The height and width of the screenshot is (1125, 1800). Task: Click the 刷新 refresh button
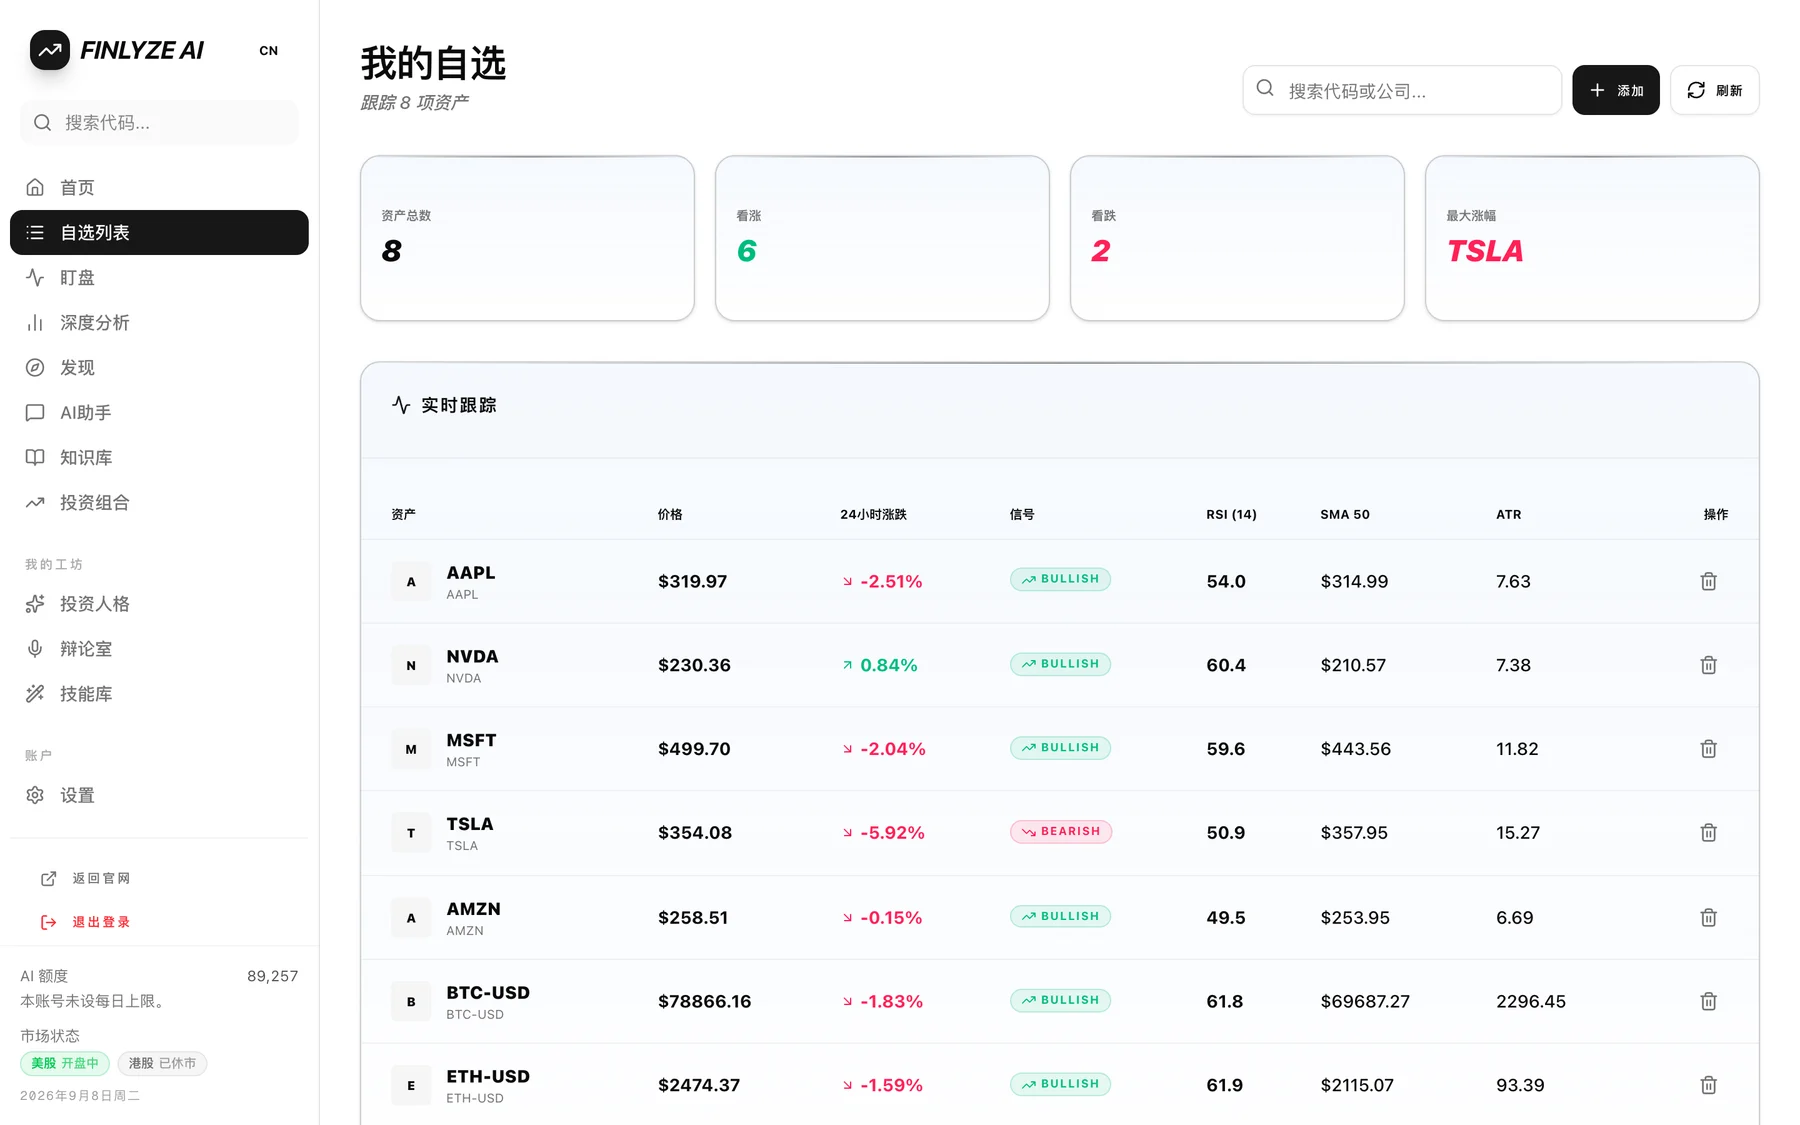tap(1714, 90)
